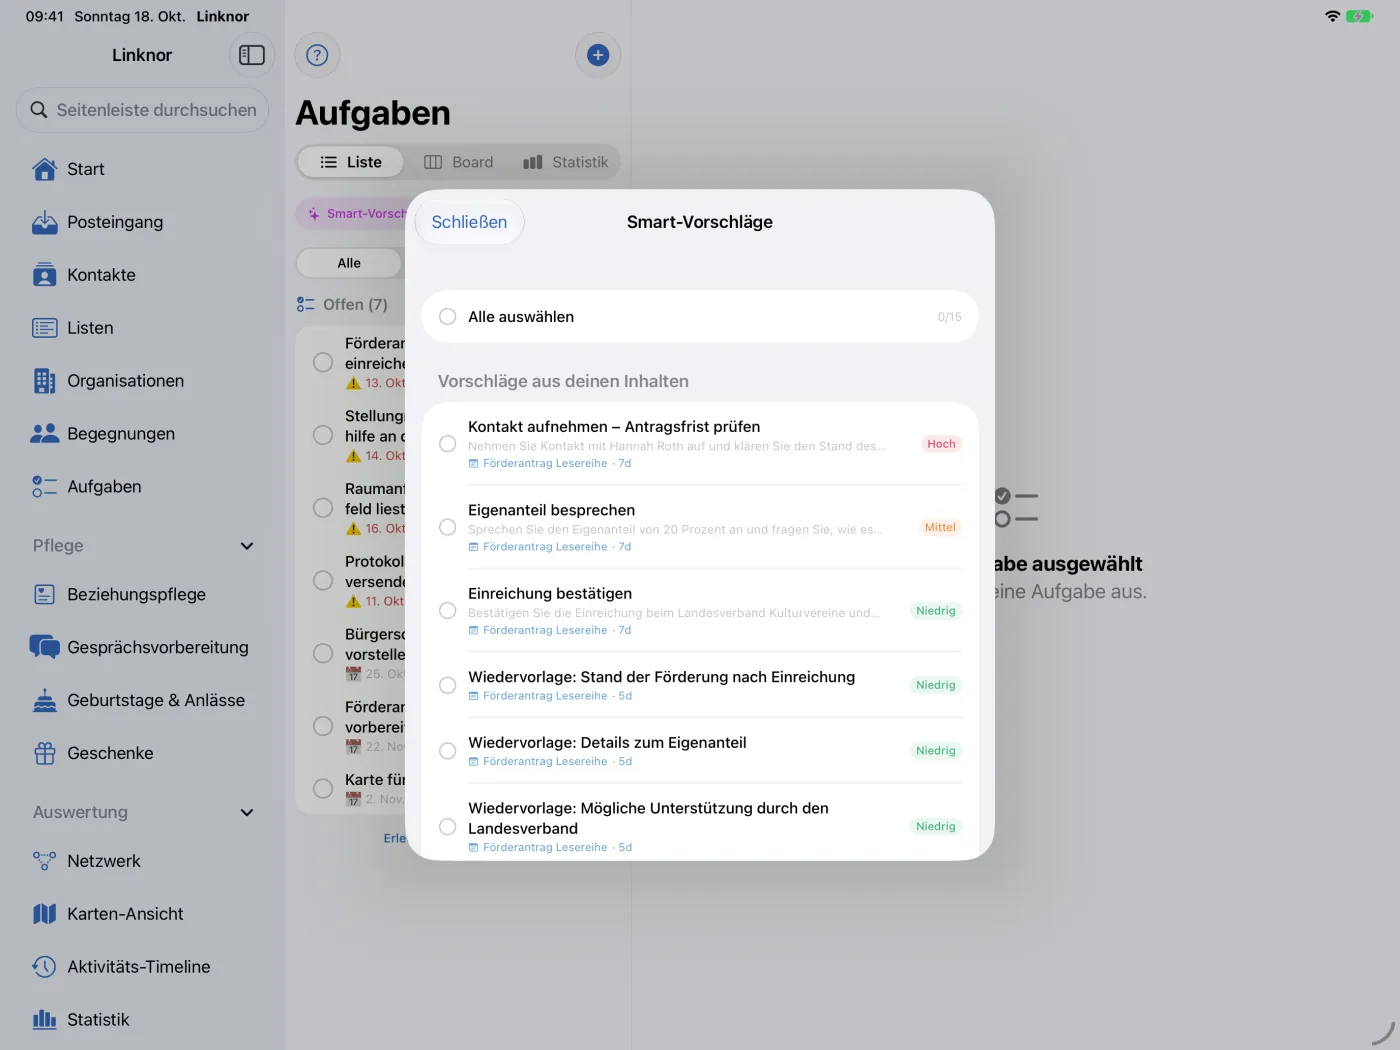This screenshot has width=1400, height=1050.
Task: Open Geburtstage & Anlässe cake icon
Action: coord(45,700)
